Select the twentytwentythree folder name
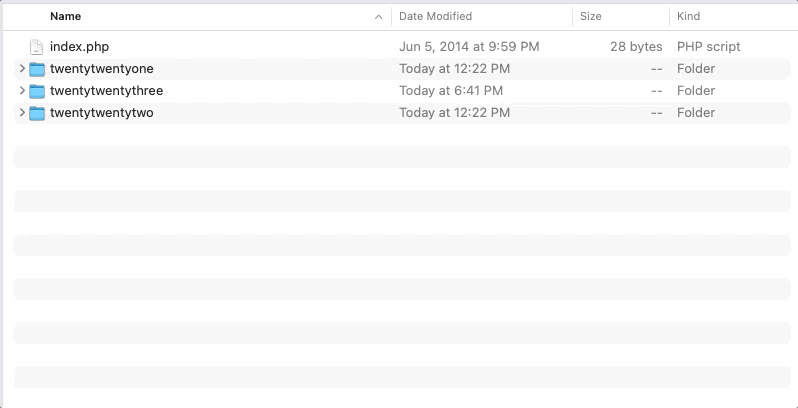The height and width of the screenshot is (408, 798). pyautogui.click(x=106, y=91)
